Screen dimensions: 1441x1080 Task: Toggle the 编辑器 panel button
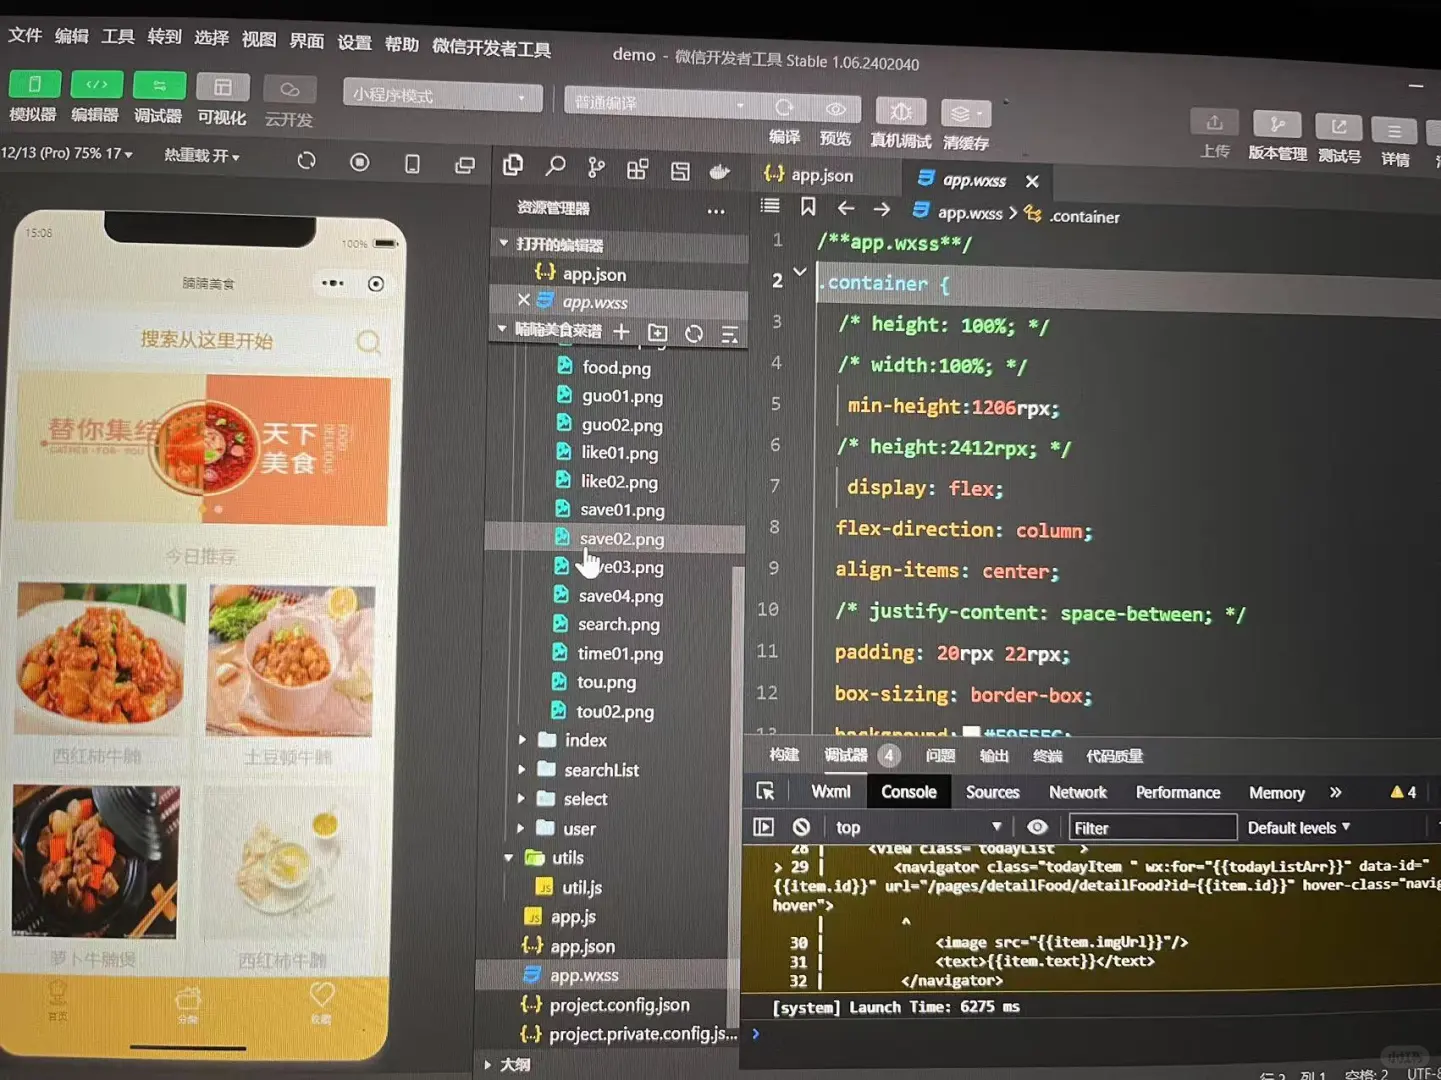(97, 85)
